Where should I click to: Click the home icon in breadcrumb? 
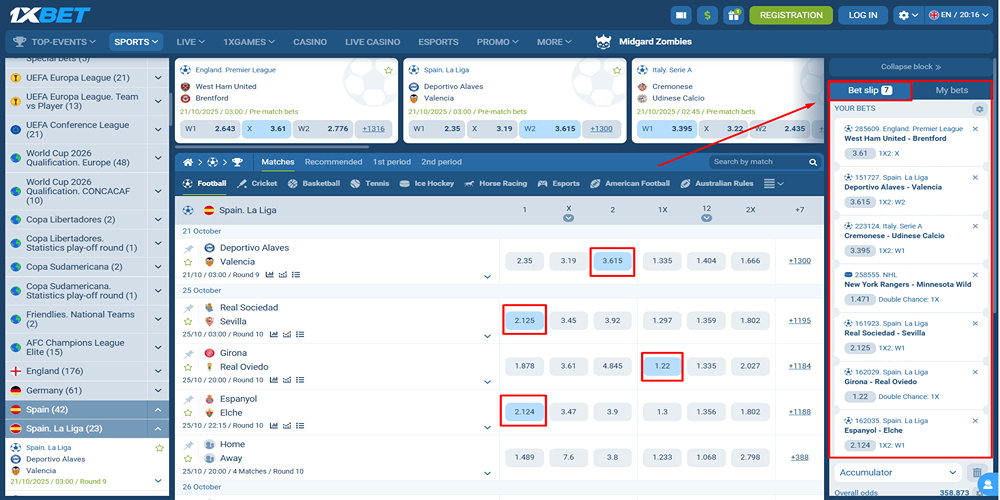point(188,162)
